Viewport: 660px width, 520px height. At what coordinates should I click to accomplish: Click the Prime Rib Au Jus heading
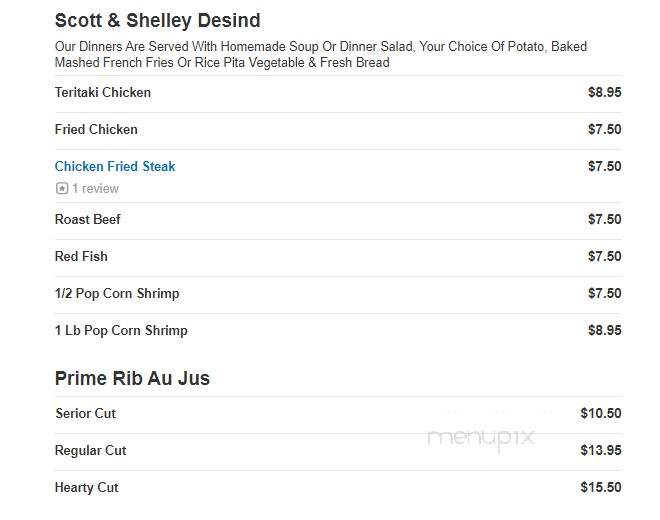point(132,378)
